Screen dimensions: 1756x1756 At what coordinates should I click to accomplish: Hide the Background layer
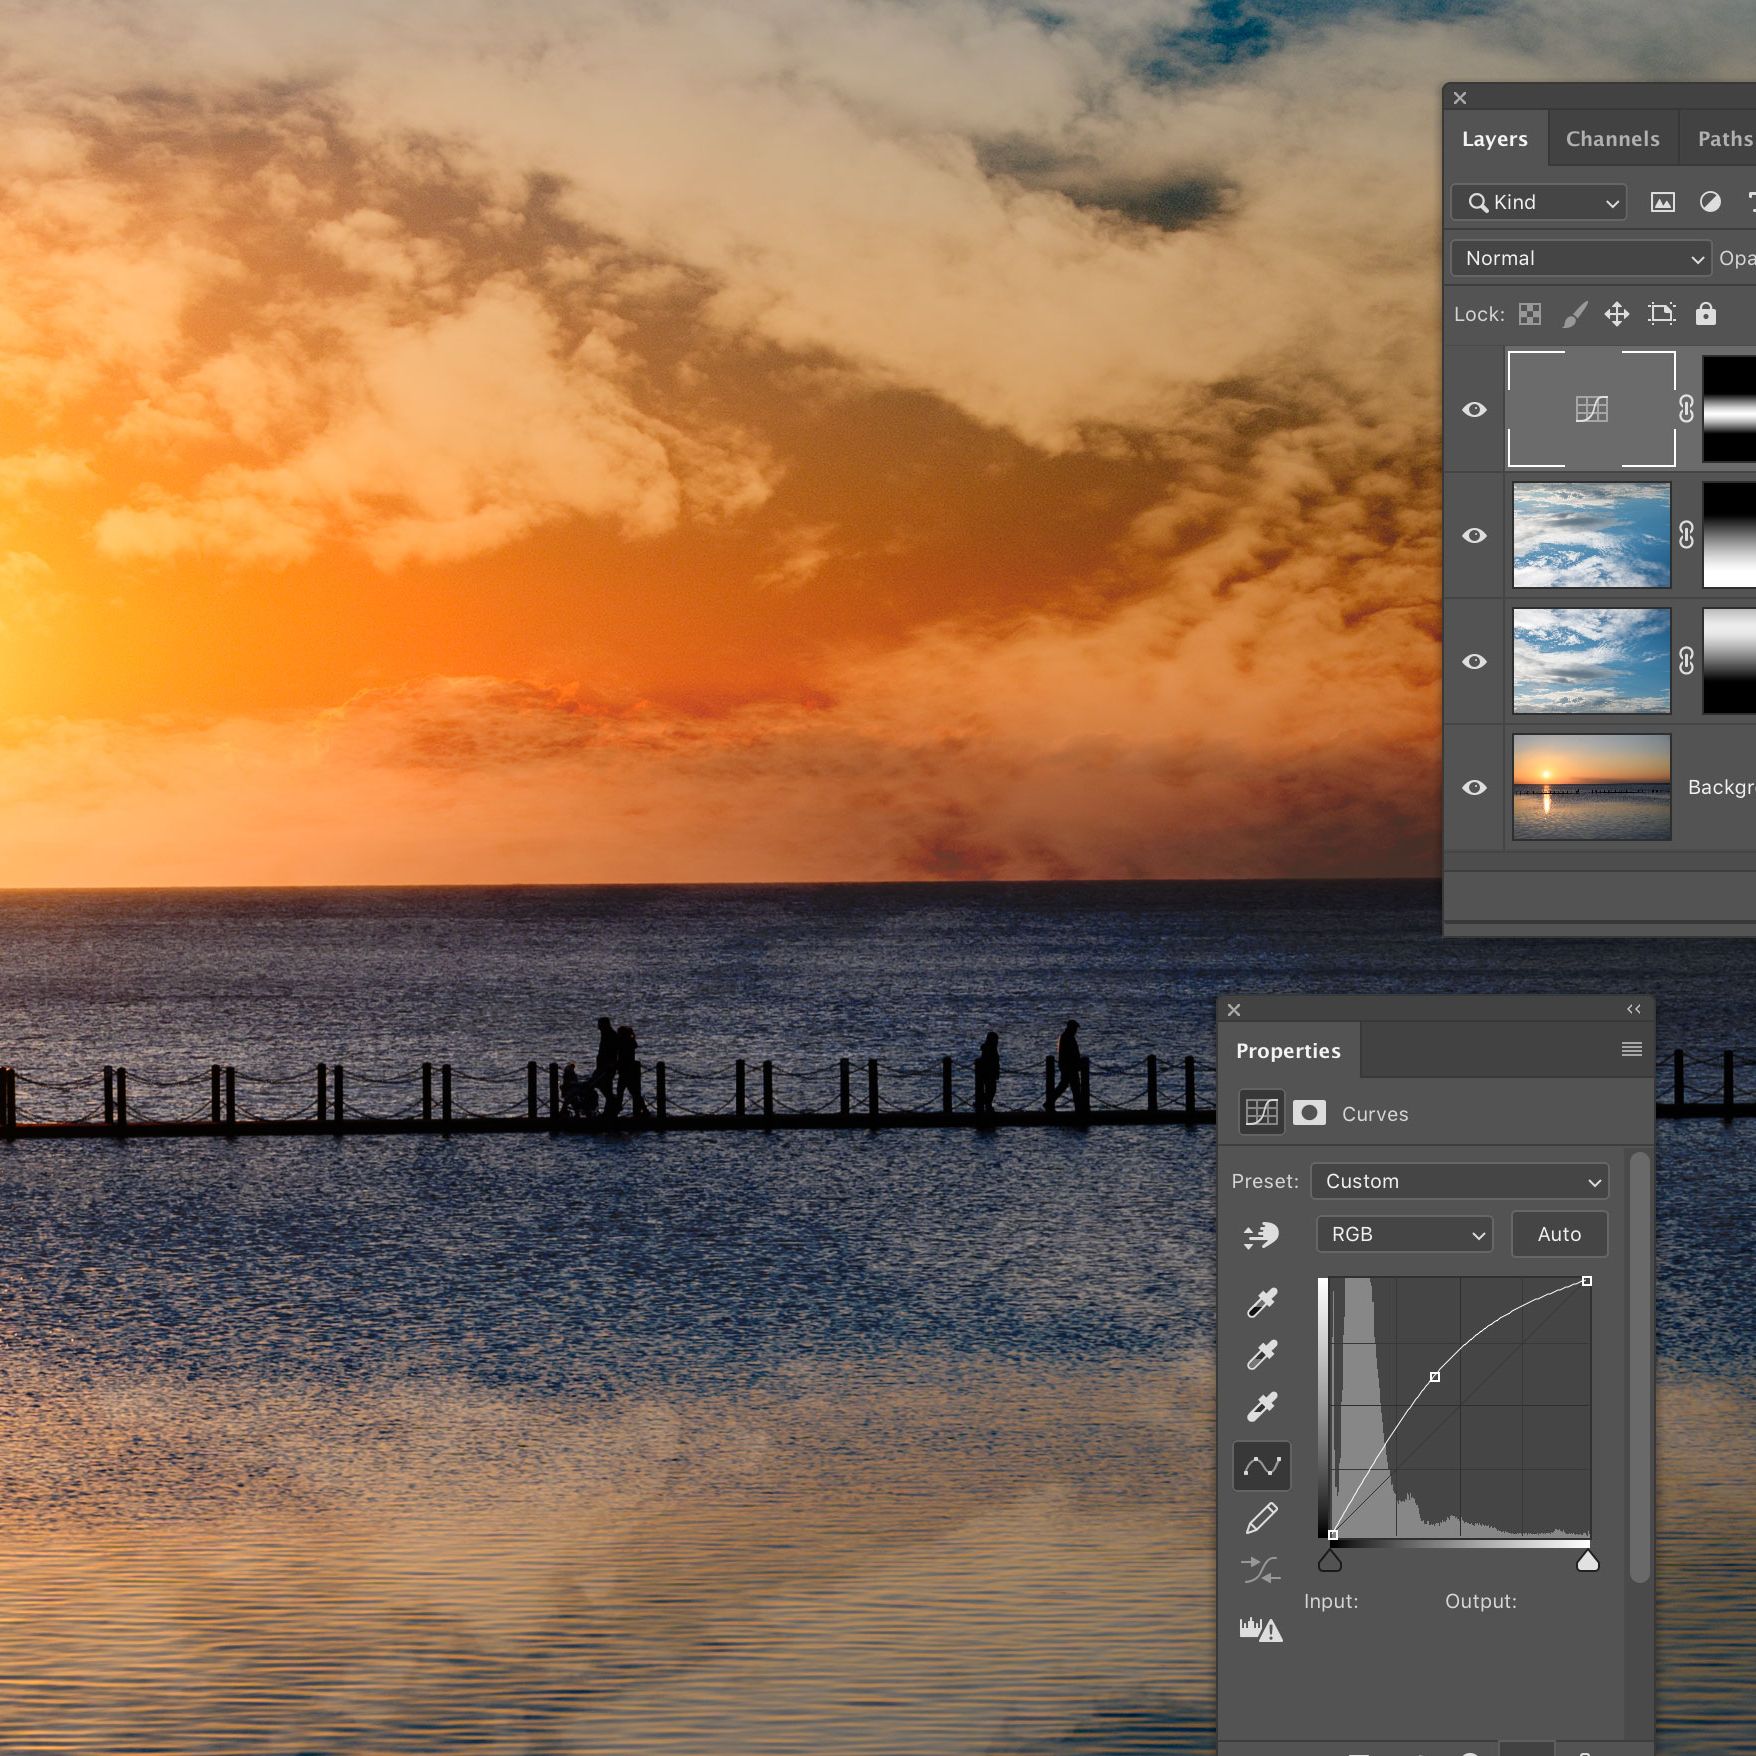click(x=1474, y=788)
